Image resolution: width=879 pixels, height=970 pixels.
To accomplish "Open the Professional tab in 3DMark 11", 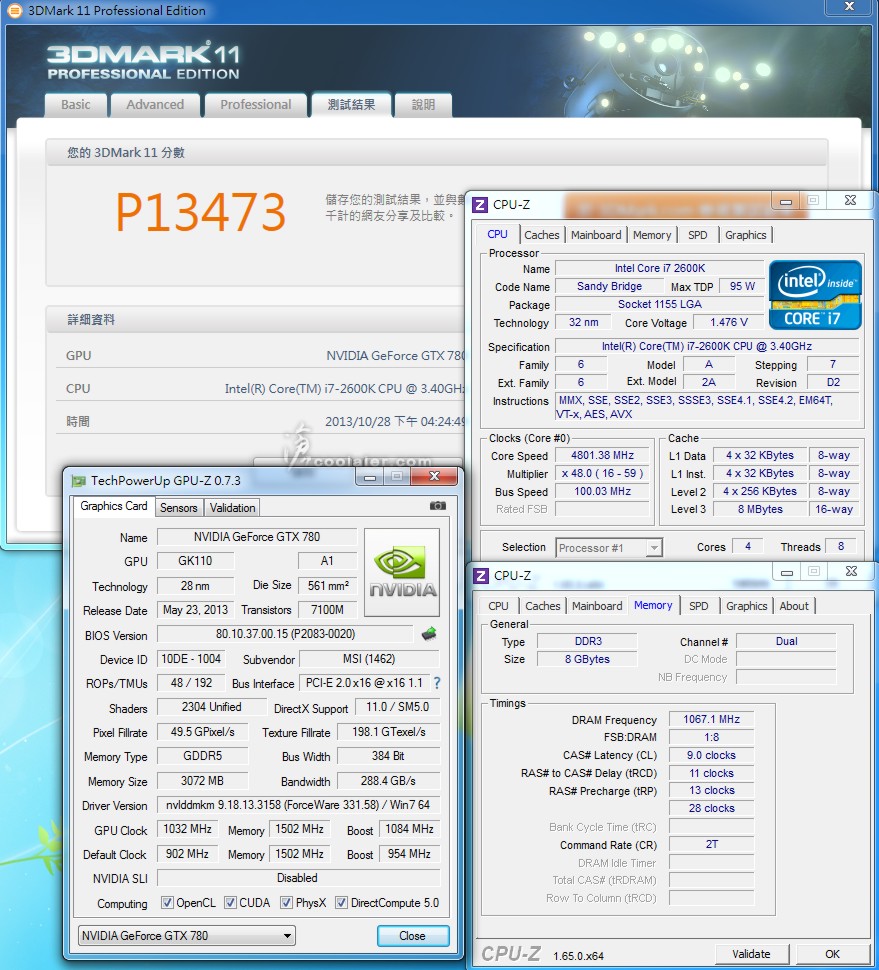I will (255, 105).
